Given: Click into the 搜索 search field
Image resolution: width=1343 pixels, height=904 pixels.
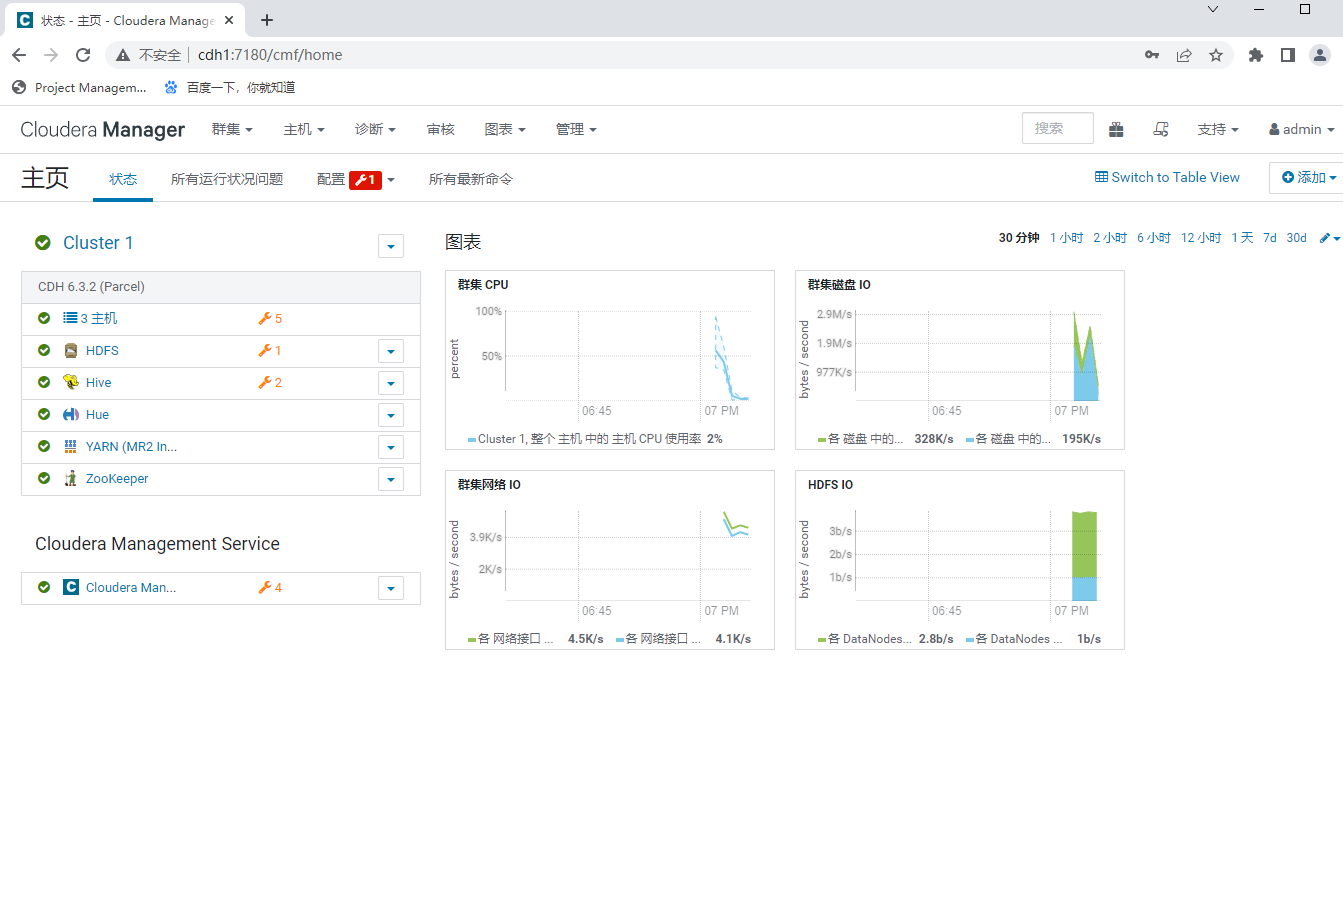Looking at the screenshot, I should 1057,128.
